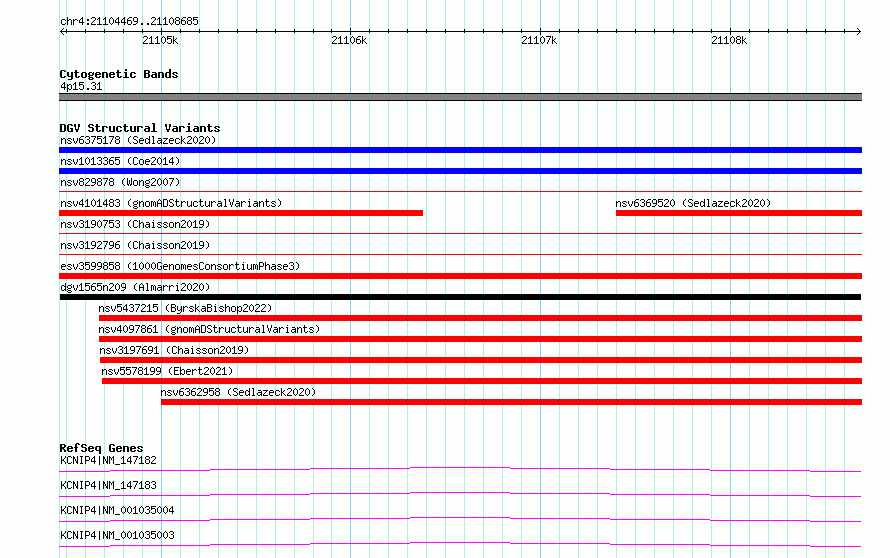Click the black bar for dgv1565n209

[x=460, y=297]
